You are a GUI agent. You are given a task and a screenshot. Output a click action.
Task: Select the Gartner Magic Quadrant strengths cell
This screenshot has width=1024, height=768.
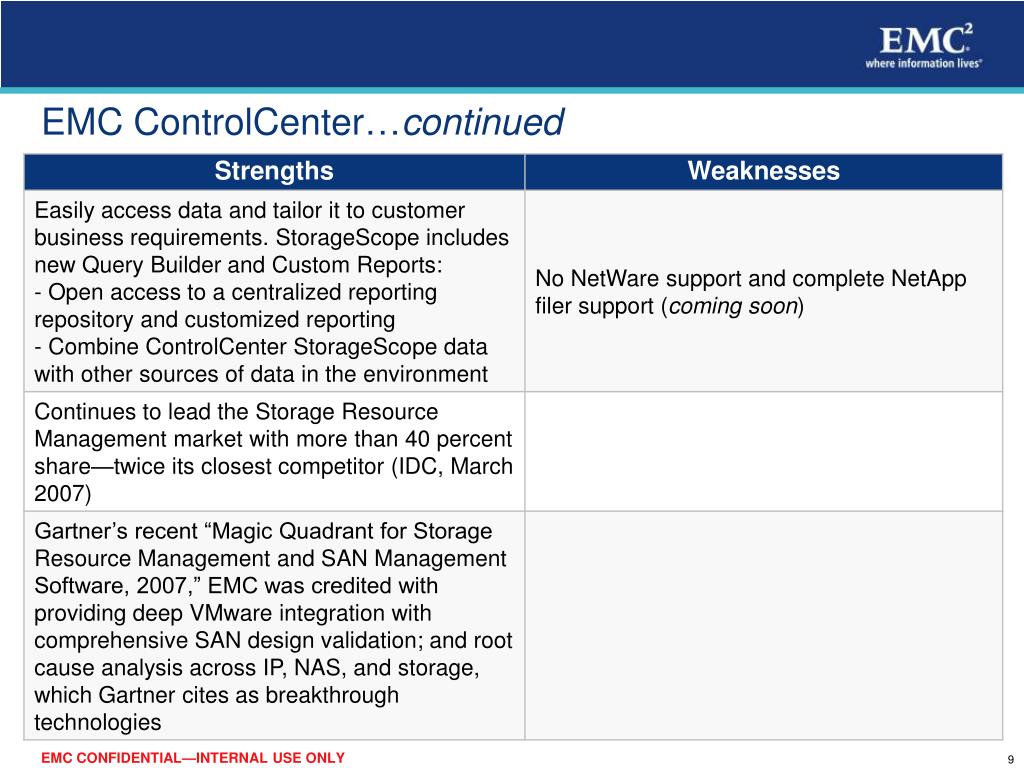point(274,626)
